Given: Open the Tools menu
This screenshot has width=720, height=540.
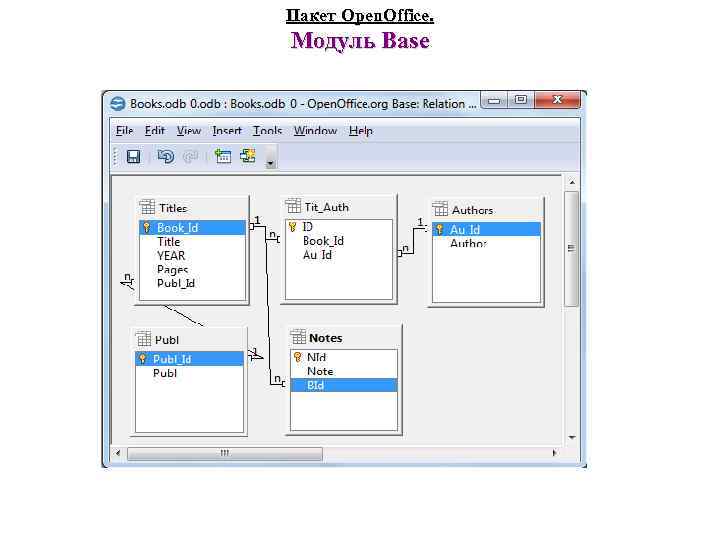Looking at the screenshot, I should 267,131.
